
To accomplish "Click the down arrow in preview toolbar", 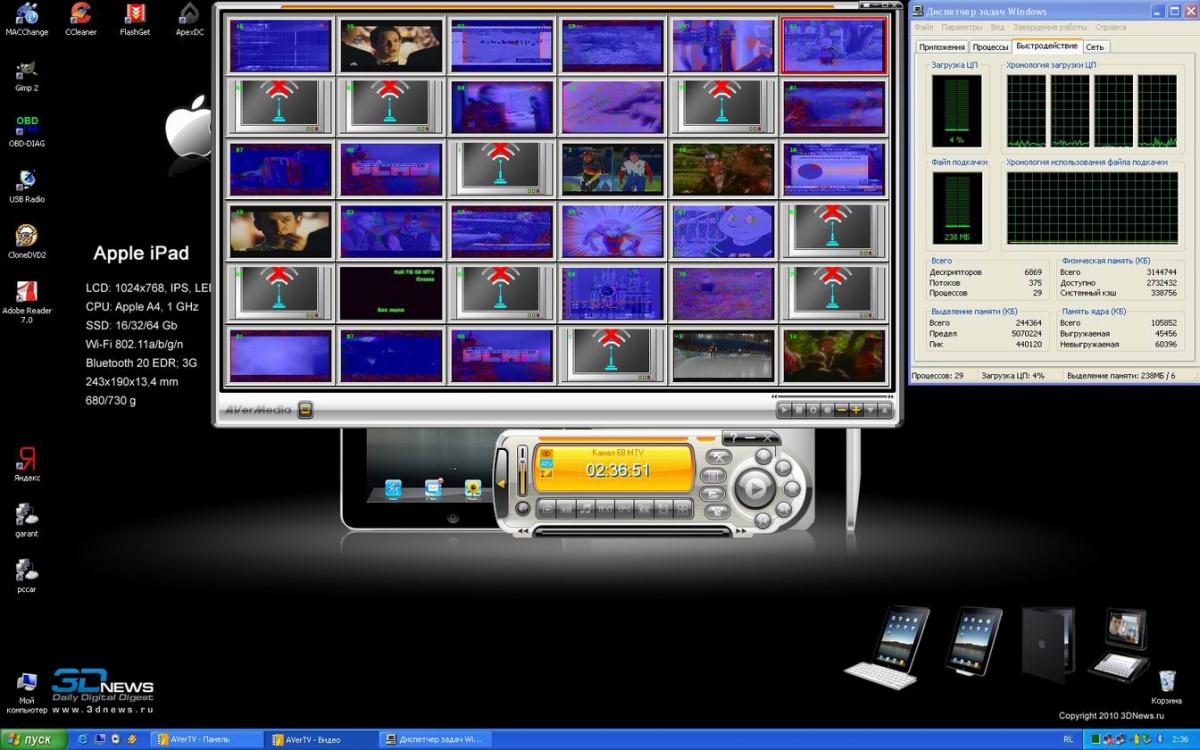I will pos(871,410).
